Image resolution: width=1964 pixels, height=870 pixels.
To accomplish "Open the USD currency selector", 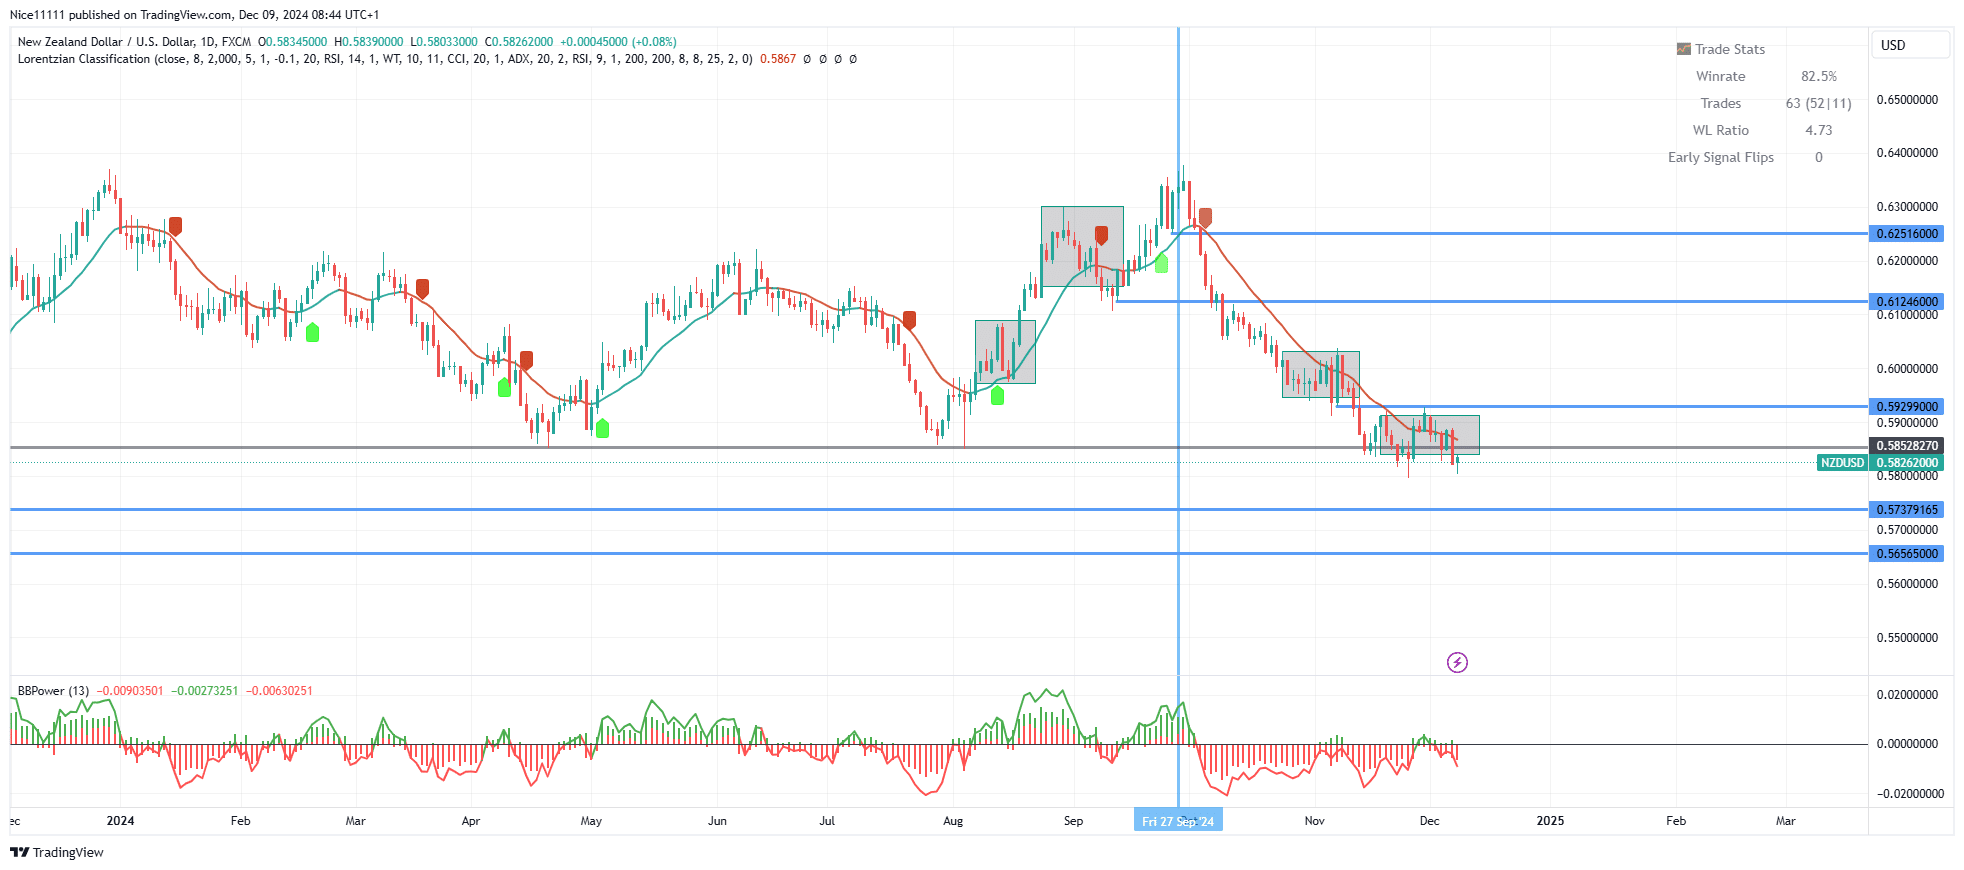I will click(1910, 45).
